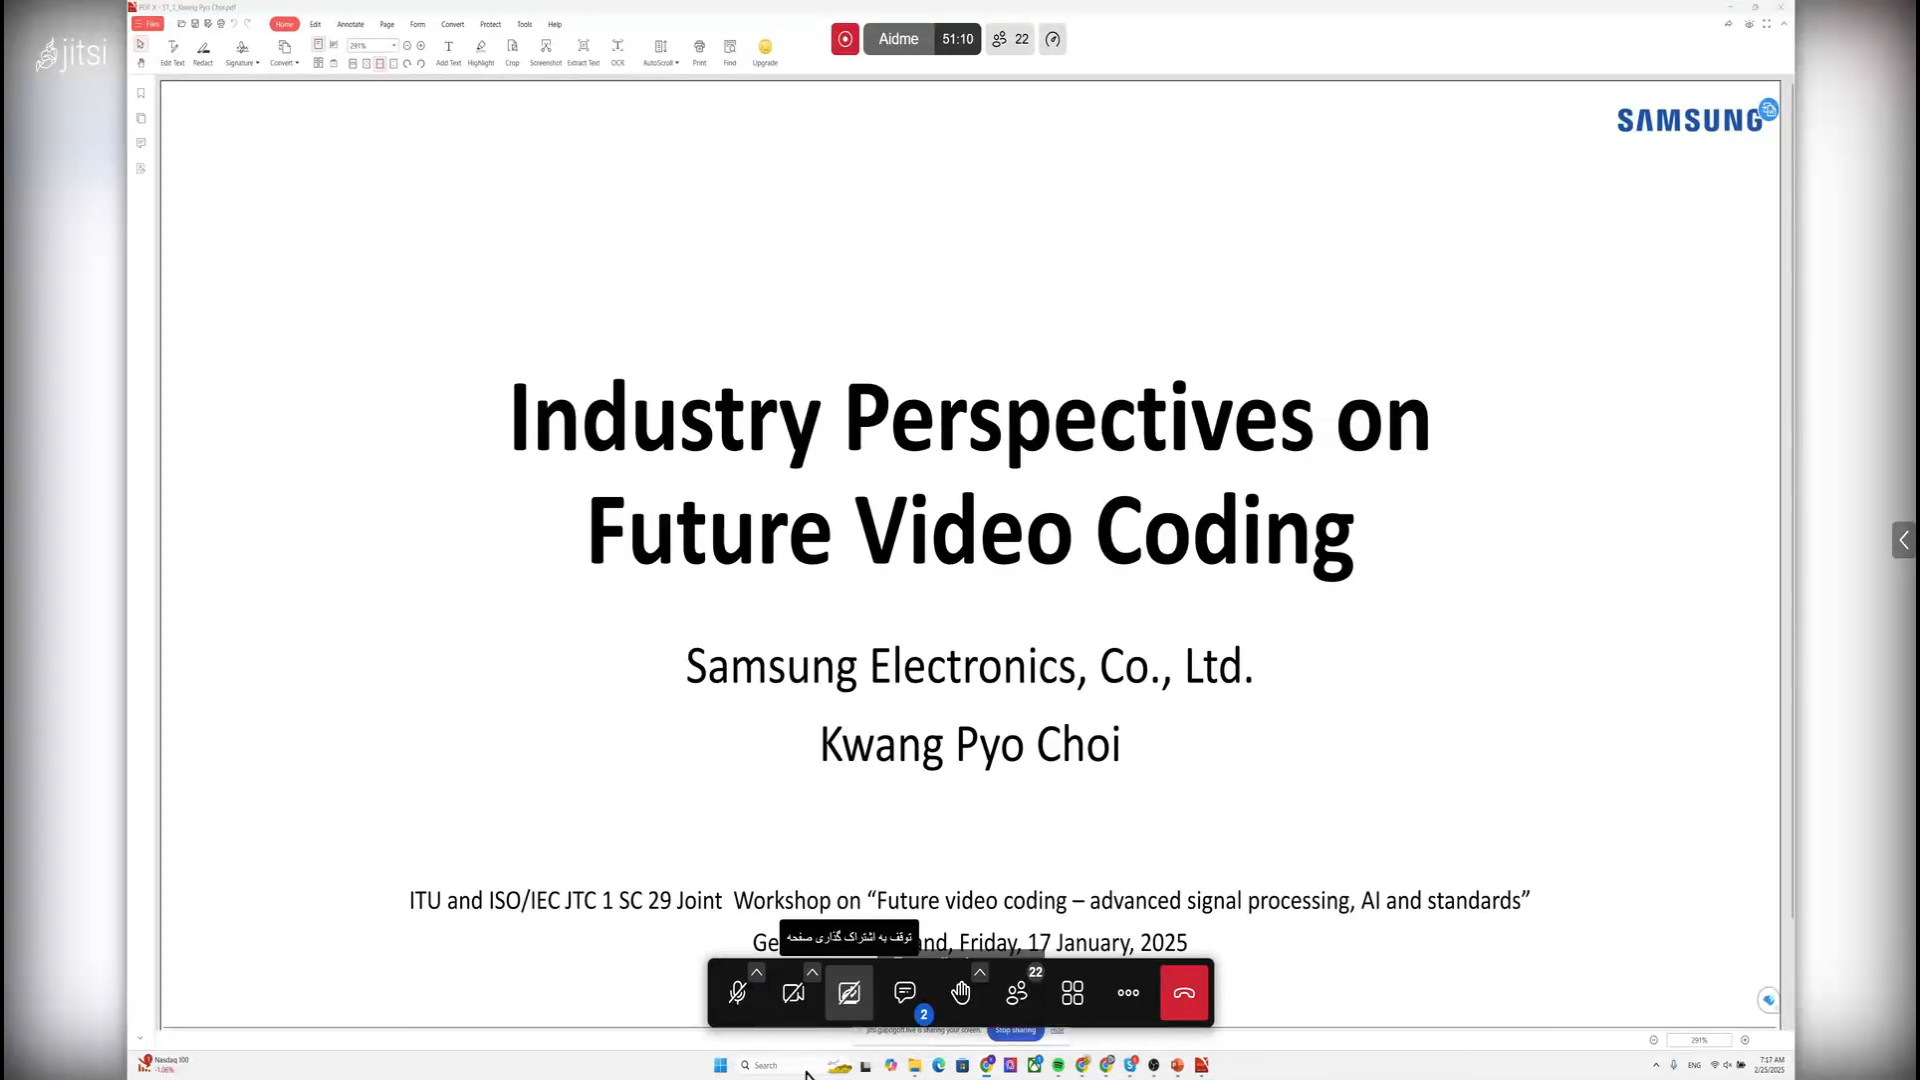Open the comments panel in left sidebar
The image size is (1920, 1080).
click(141, 143)
